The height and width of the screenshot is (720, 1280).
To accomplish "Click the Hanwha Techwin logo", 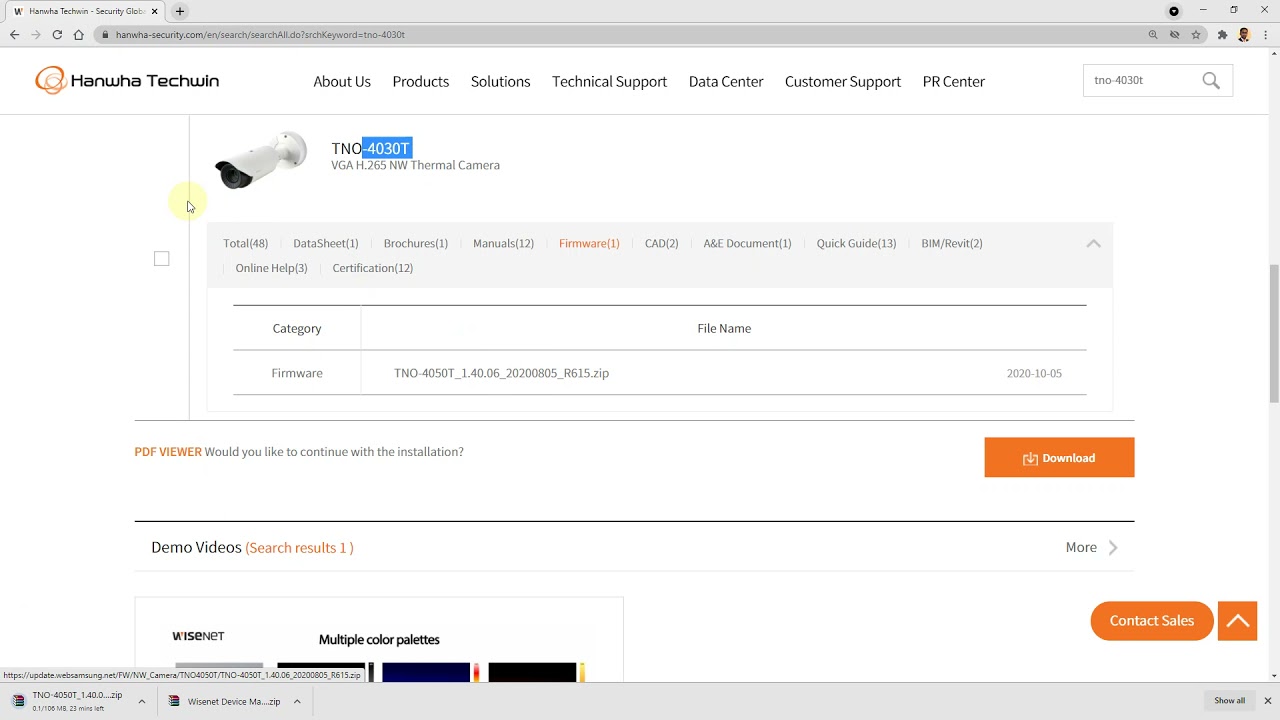I will pos(127,81).
